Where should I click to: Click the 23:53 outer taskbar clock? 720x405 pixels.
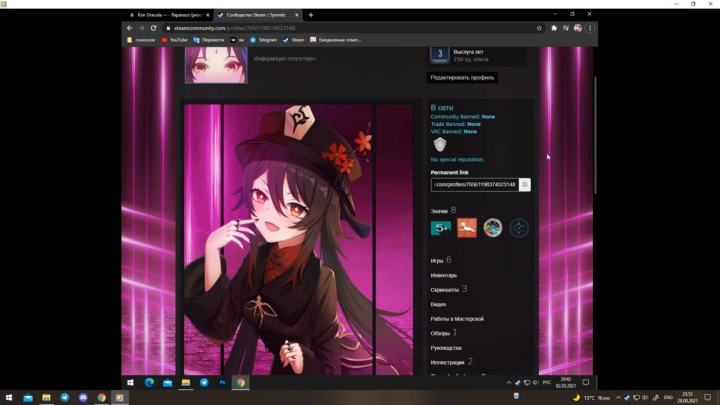[x=687, y=398]
